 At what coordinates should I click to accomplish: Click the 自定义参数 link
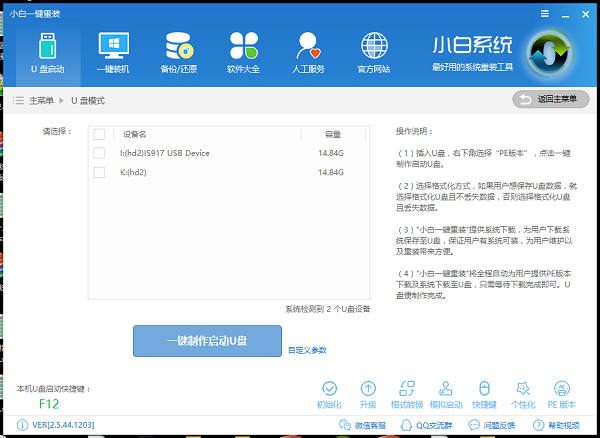pos(307,350)
